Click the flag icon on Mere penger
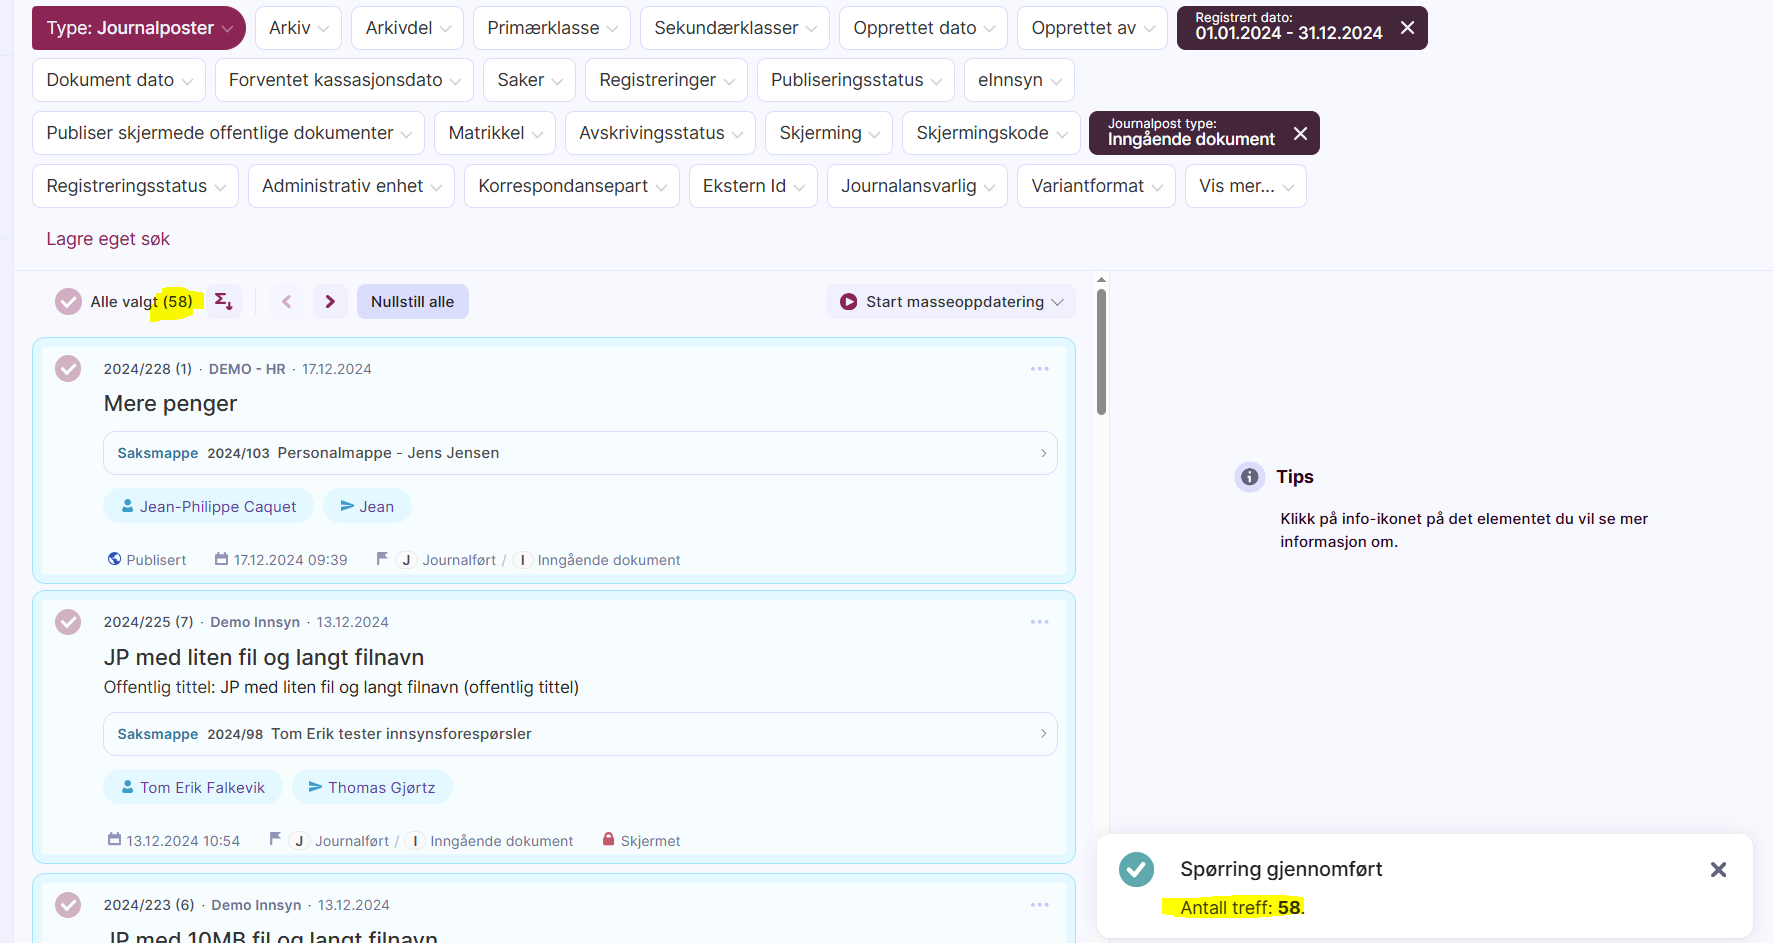 pyautogui.click(x=382, y=559)
